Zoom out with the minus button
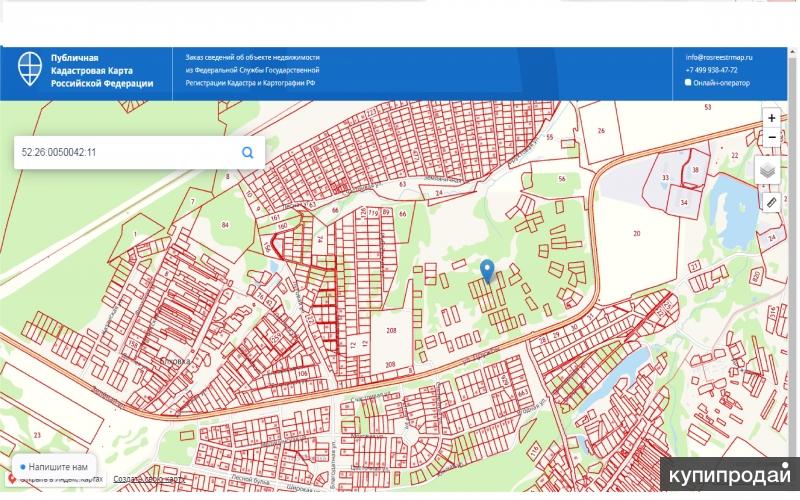This screenshot has height=500, width=800. click(x=771, y=137)
